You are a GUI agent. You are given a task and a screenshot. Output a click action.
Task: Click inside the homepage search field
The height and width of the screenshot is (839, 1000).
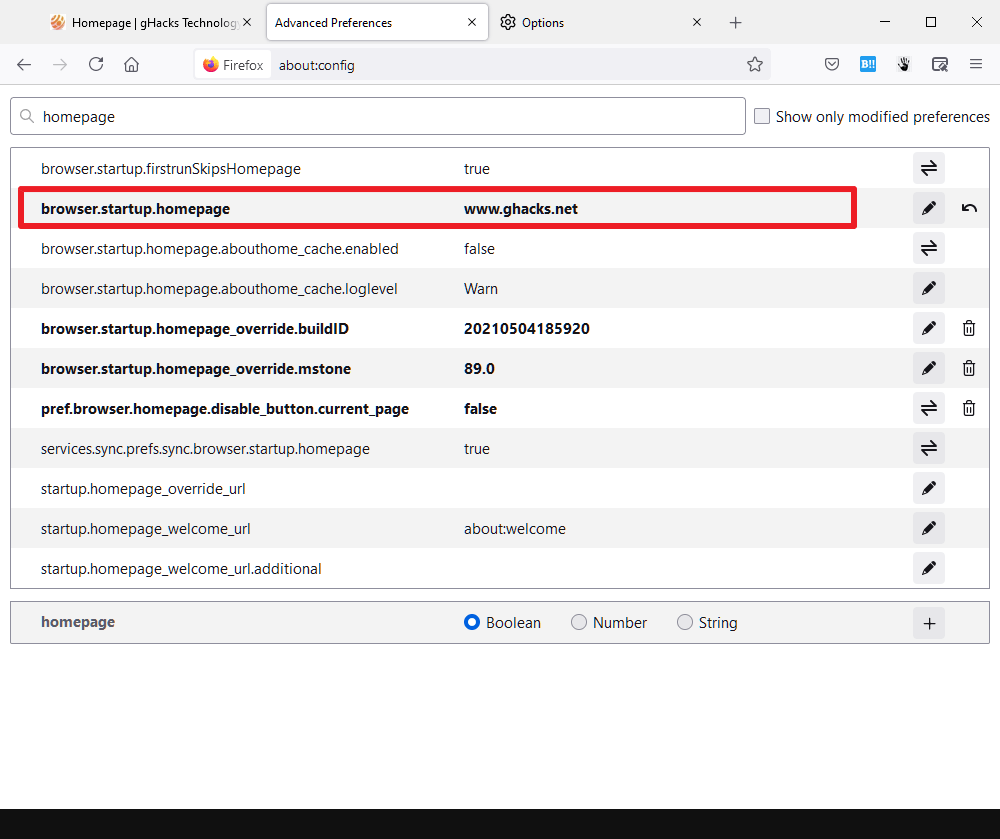(378, 116)
